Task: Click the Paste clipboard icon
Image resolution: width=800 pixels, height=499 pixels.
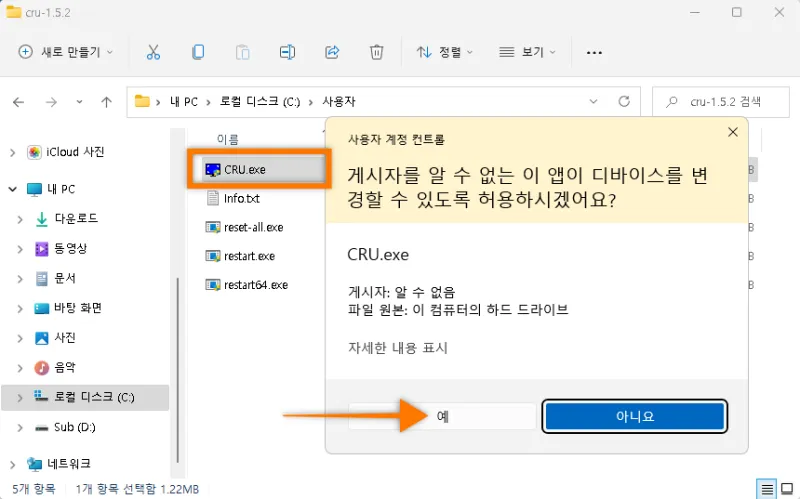Action: (x=242, y=52)
